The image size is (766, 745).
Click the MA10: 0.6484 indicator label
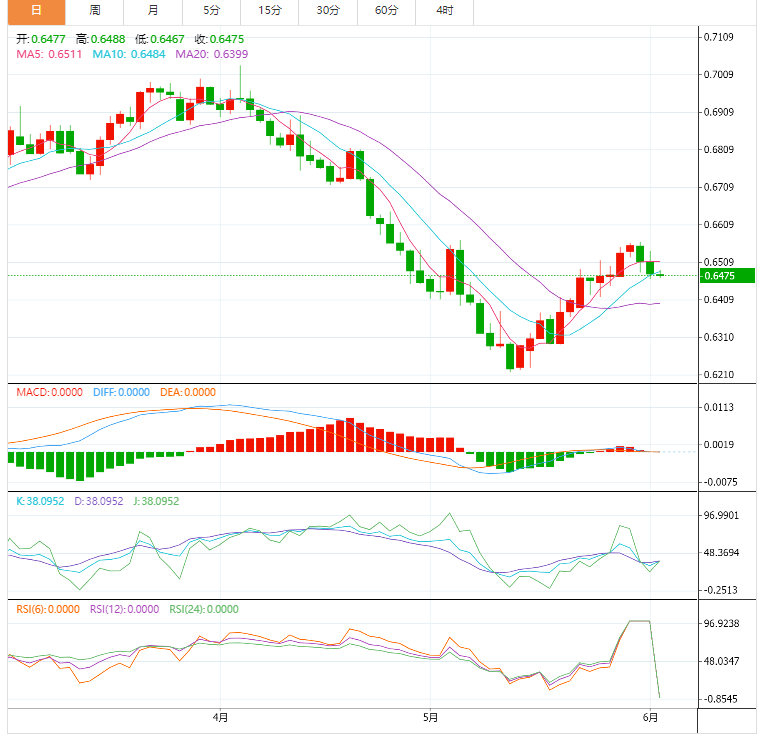point(129,54)
